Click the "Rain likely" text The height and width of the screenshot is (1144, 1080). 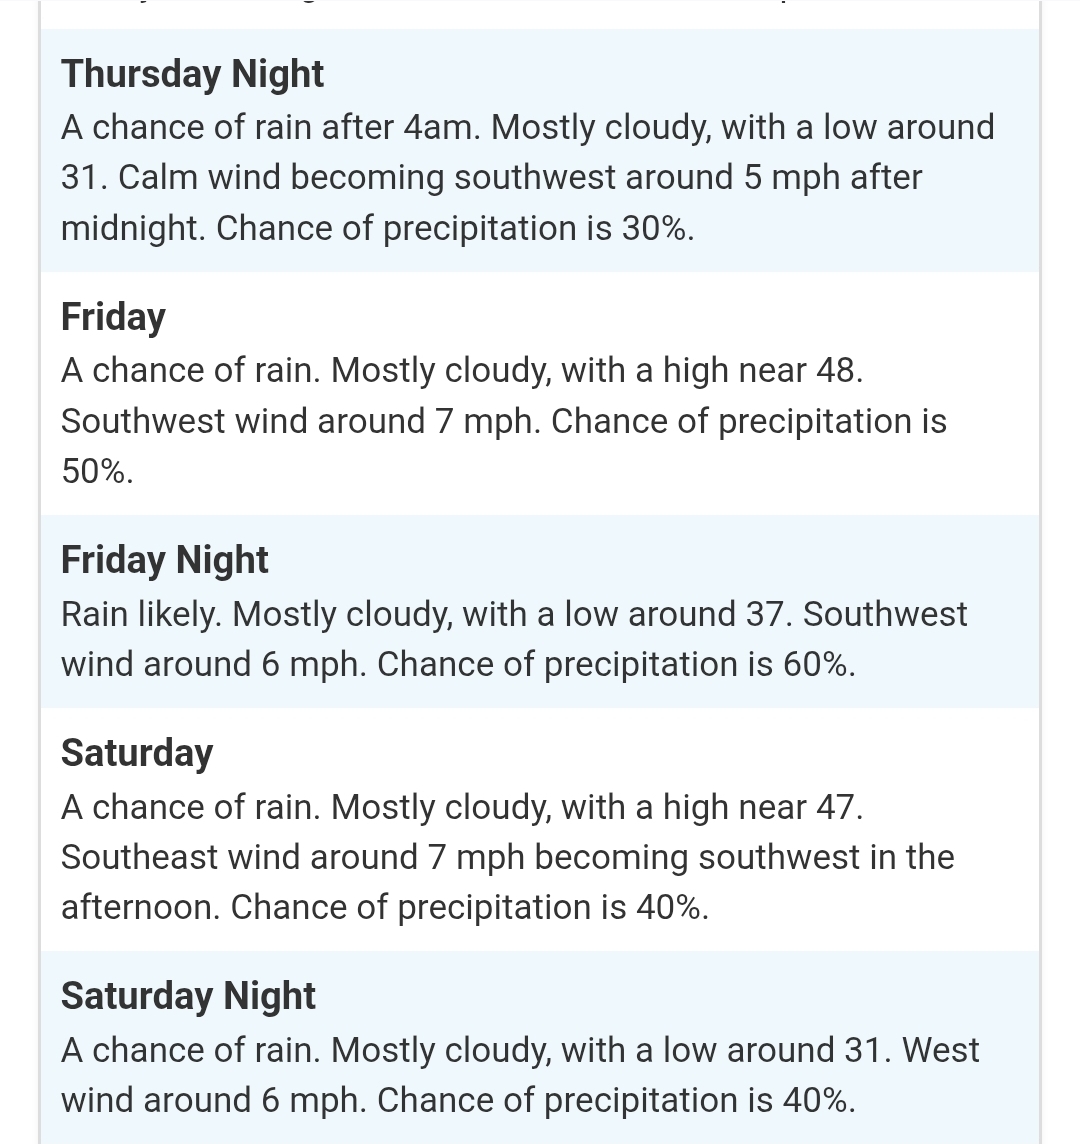(141, 614)
